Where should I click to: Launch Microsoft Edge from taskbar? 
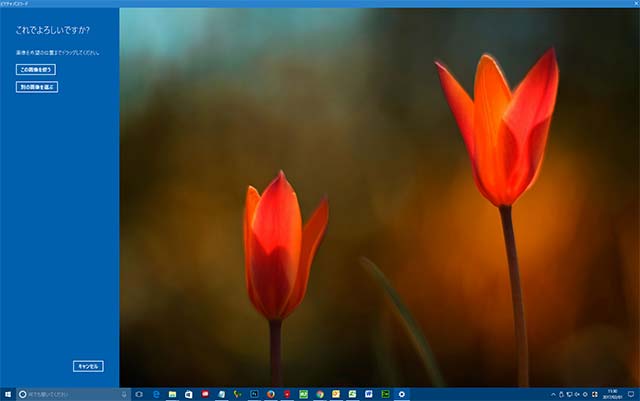(156, 394)
